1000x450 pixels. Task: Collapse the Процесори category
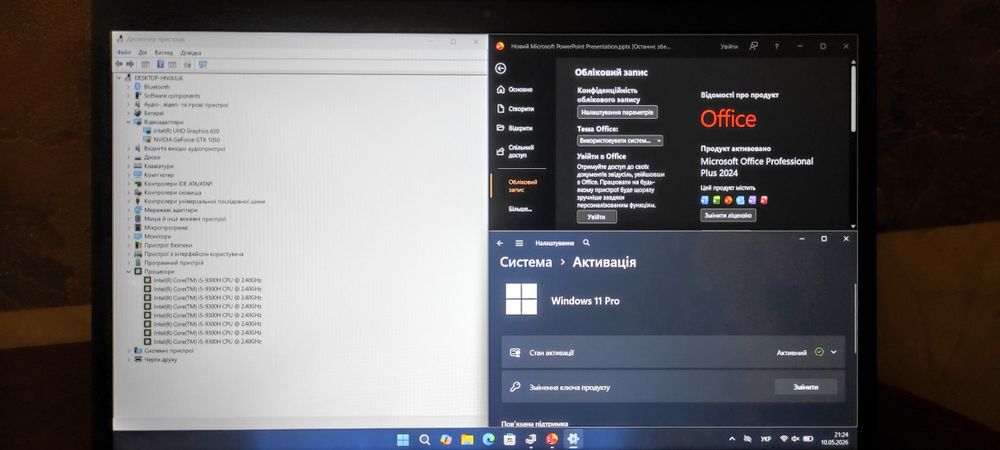[128, 272]
